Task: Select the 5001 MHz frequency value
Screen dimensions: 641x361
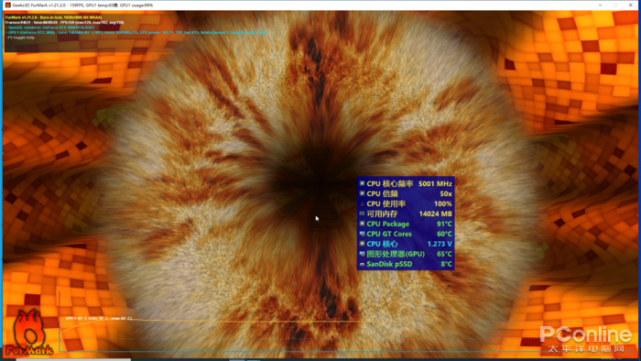Action: (x=435, y=184)
